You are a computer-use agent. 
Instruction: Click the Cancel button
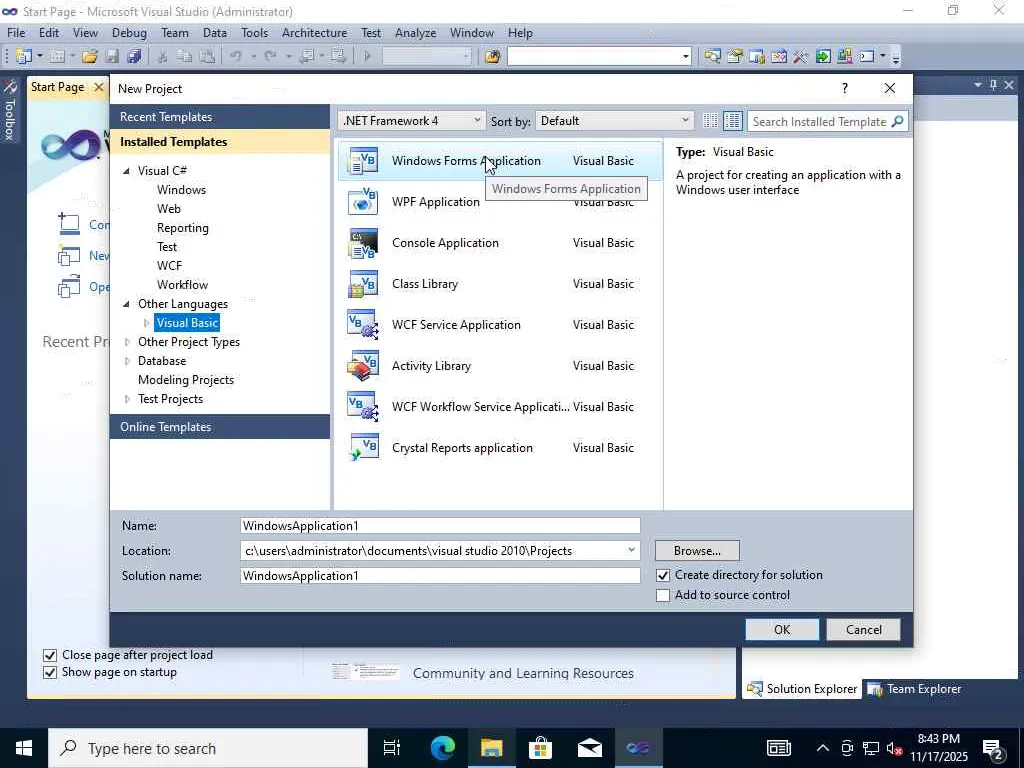pyautogui.click(x=863, y=630)
